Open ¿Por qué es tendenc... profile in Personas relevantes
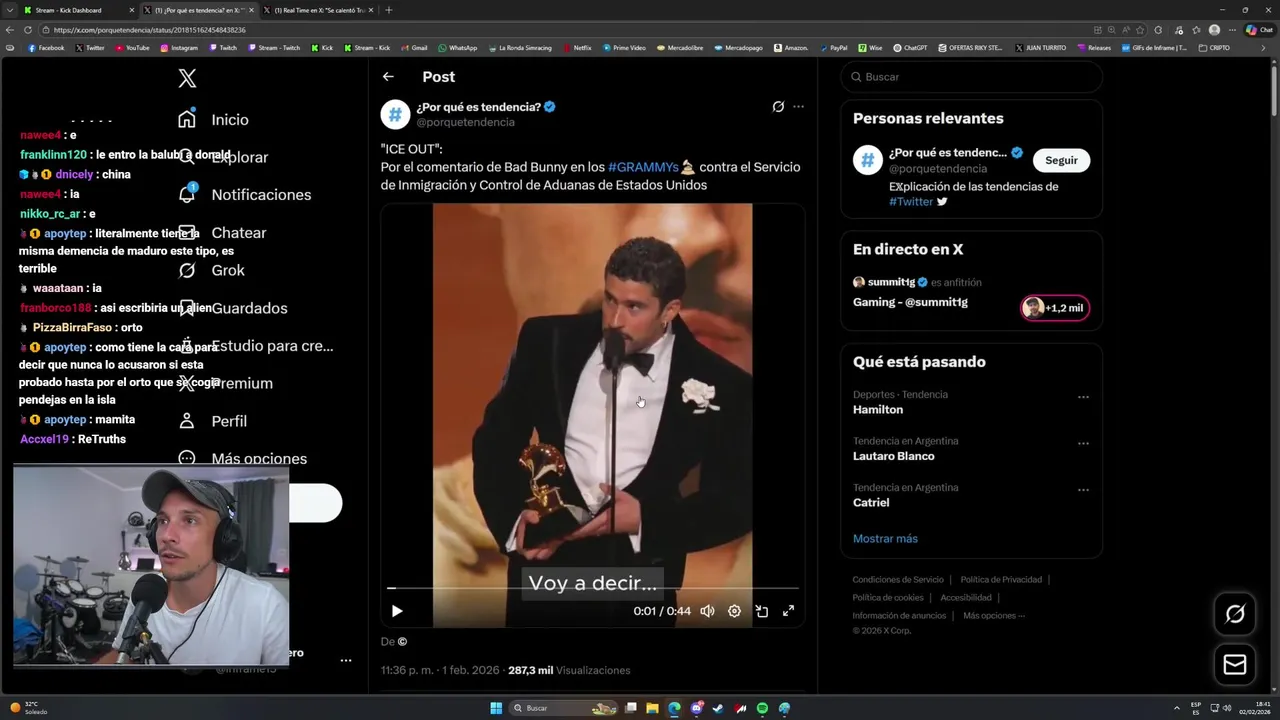 948,152
